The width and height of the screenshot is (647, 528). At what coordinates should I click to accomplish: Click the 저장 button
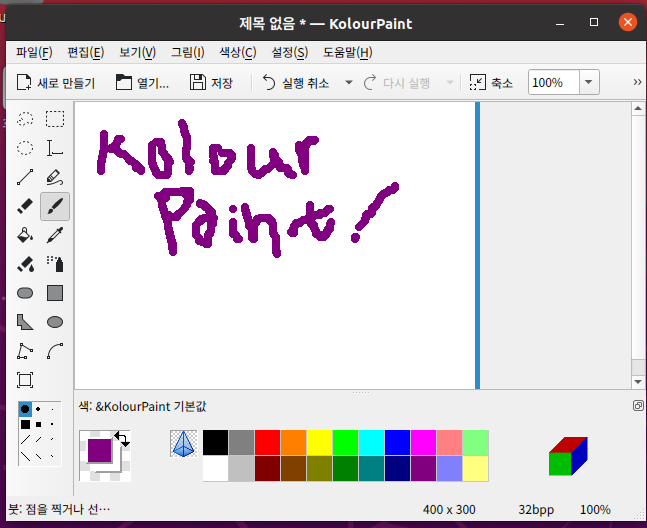211,82
